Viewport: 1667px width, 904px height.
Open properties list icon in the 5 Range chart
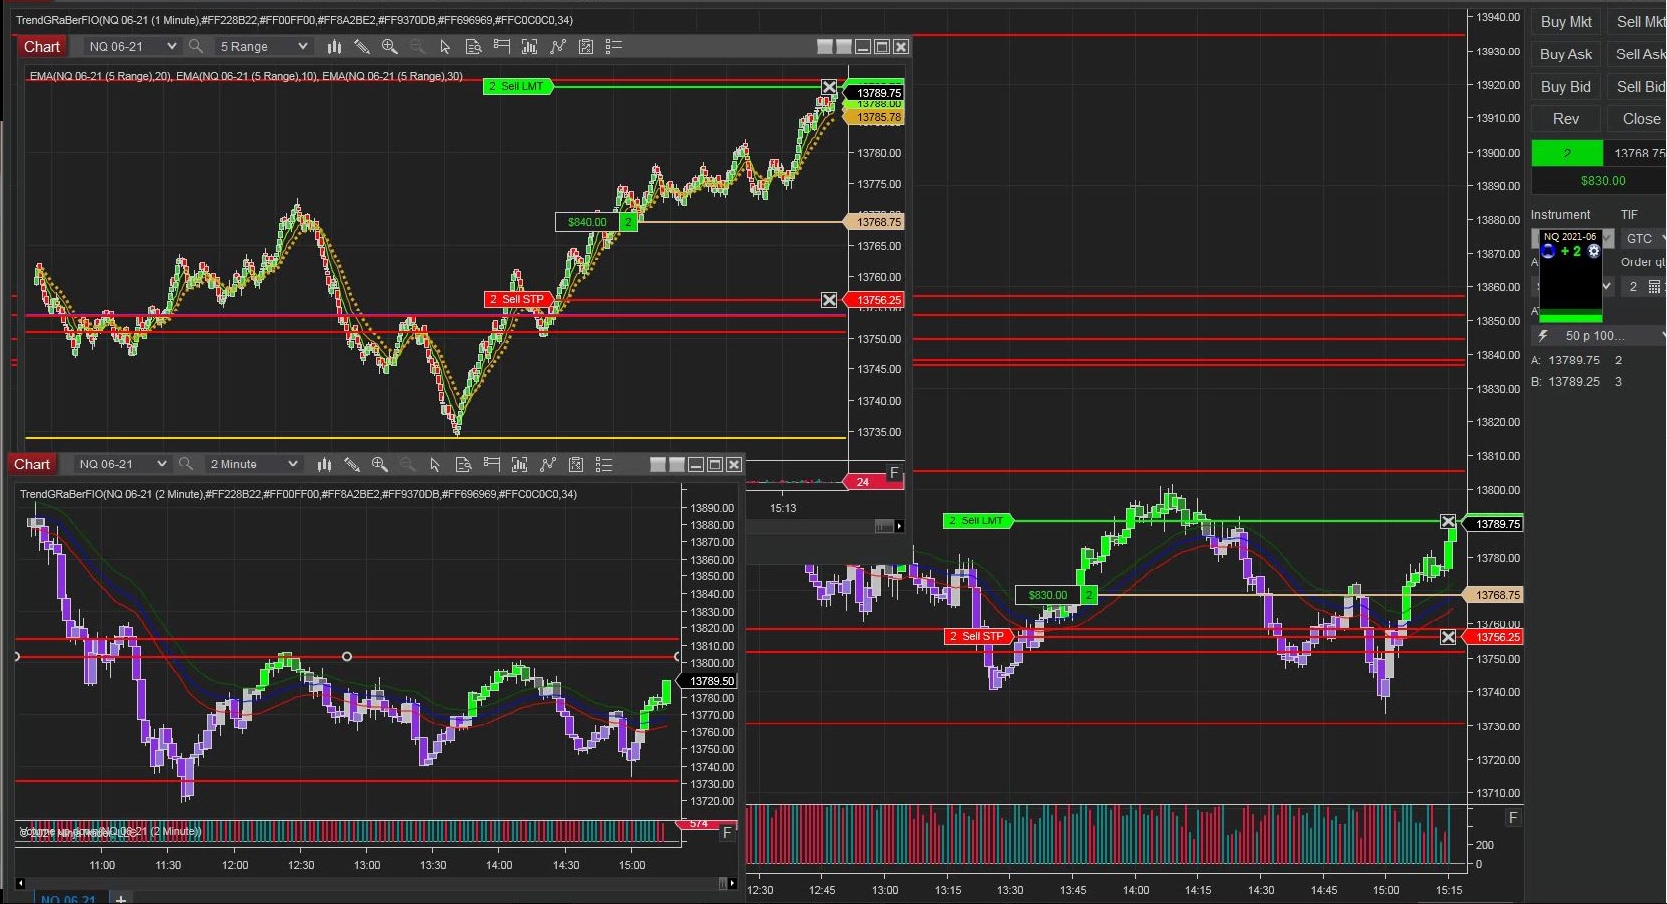[x=614, y=46]
